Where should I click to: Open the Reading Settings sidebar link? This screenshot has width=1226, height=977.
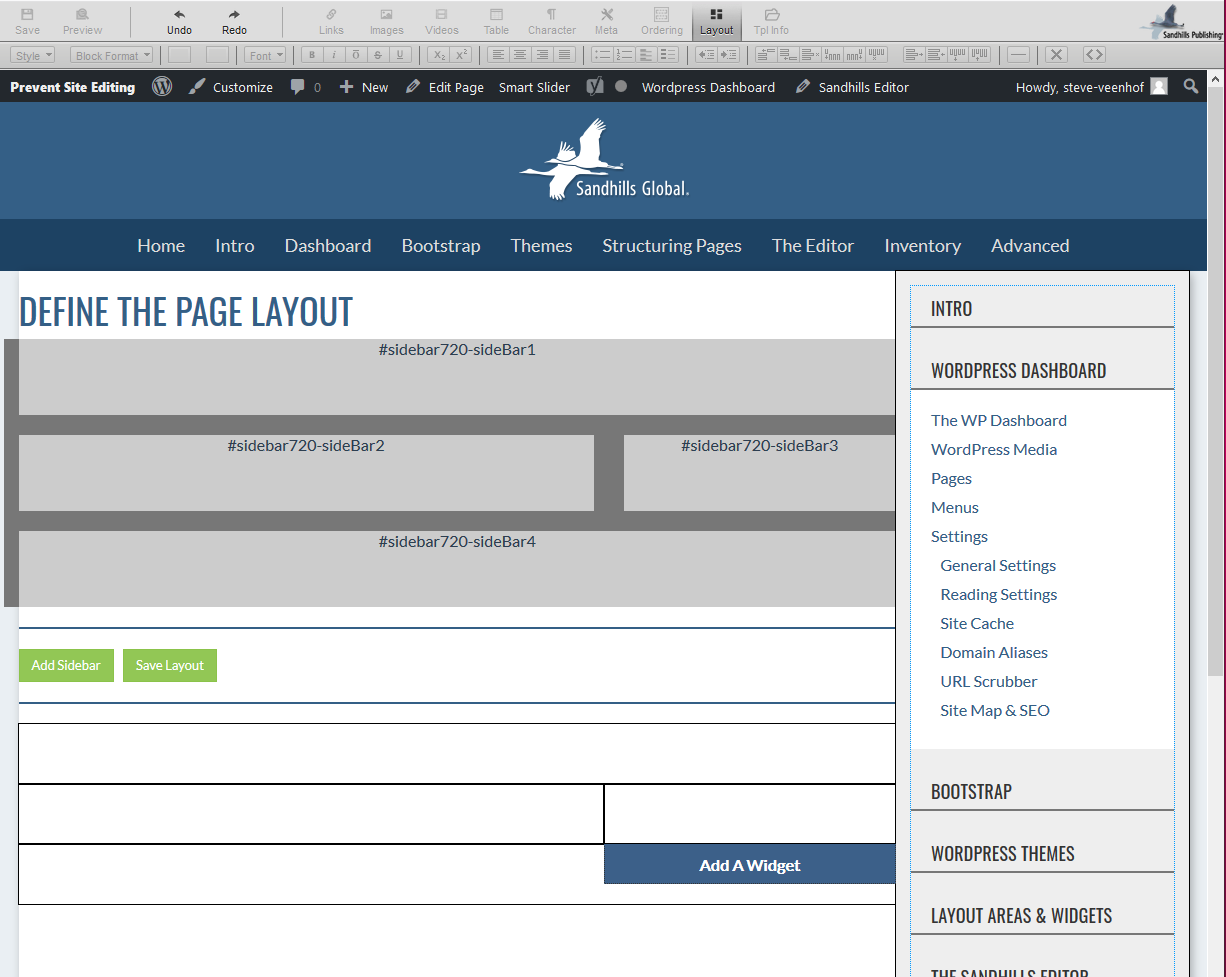(x=998, y=594)
